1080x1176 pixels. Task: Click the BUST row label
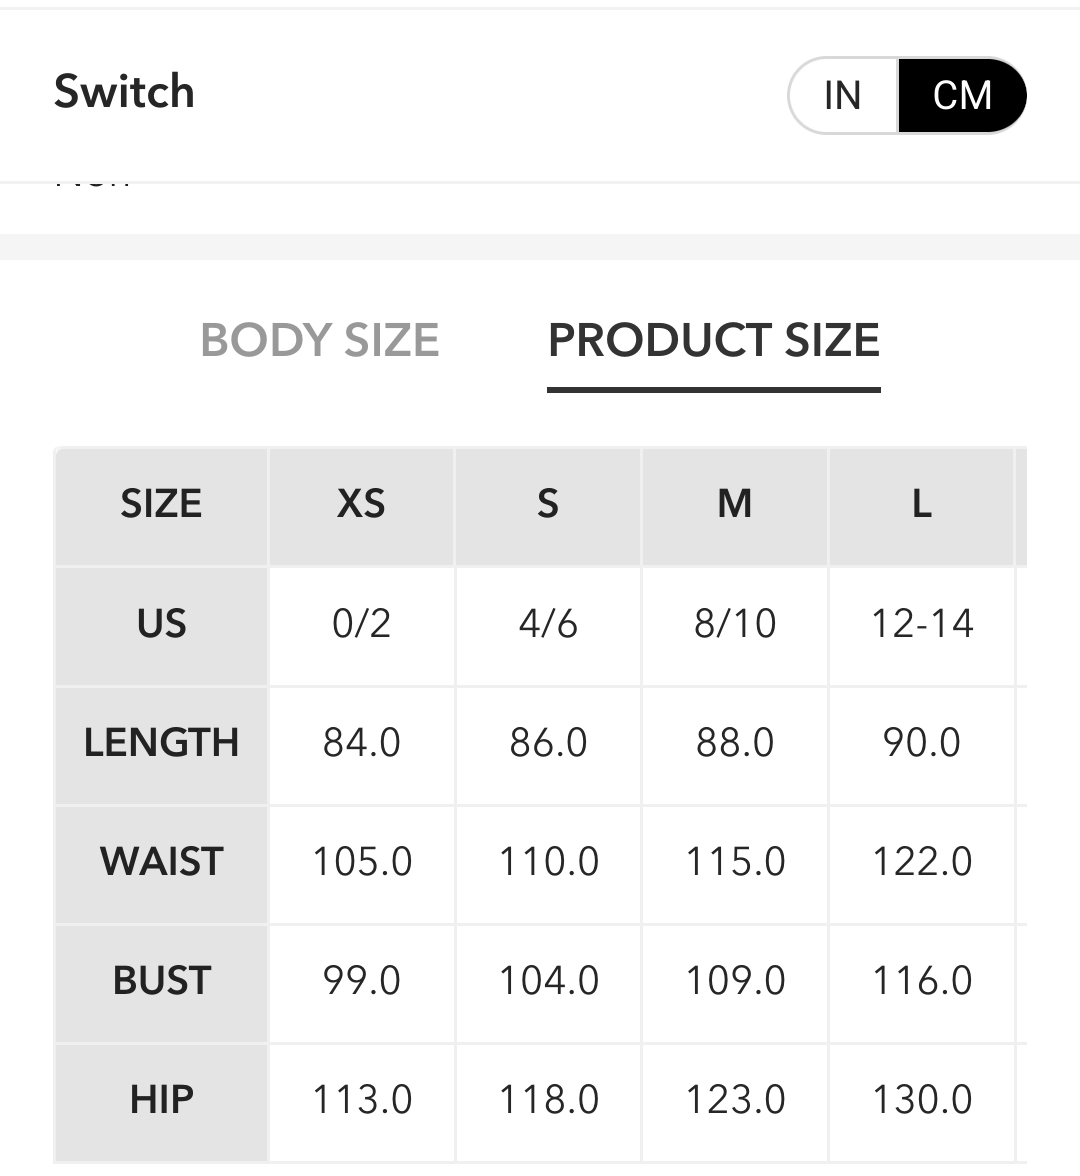click(x=161, y=981)
